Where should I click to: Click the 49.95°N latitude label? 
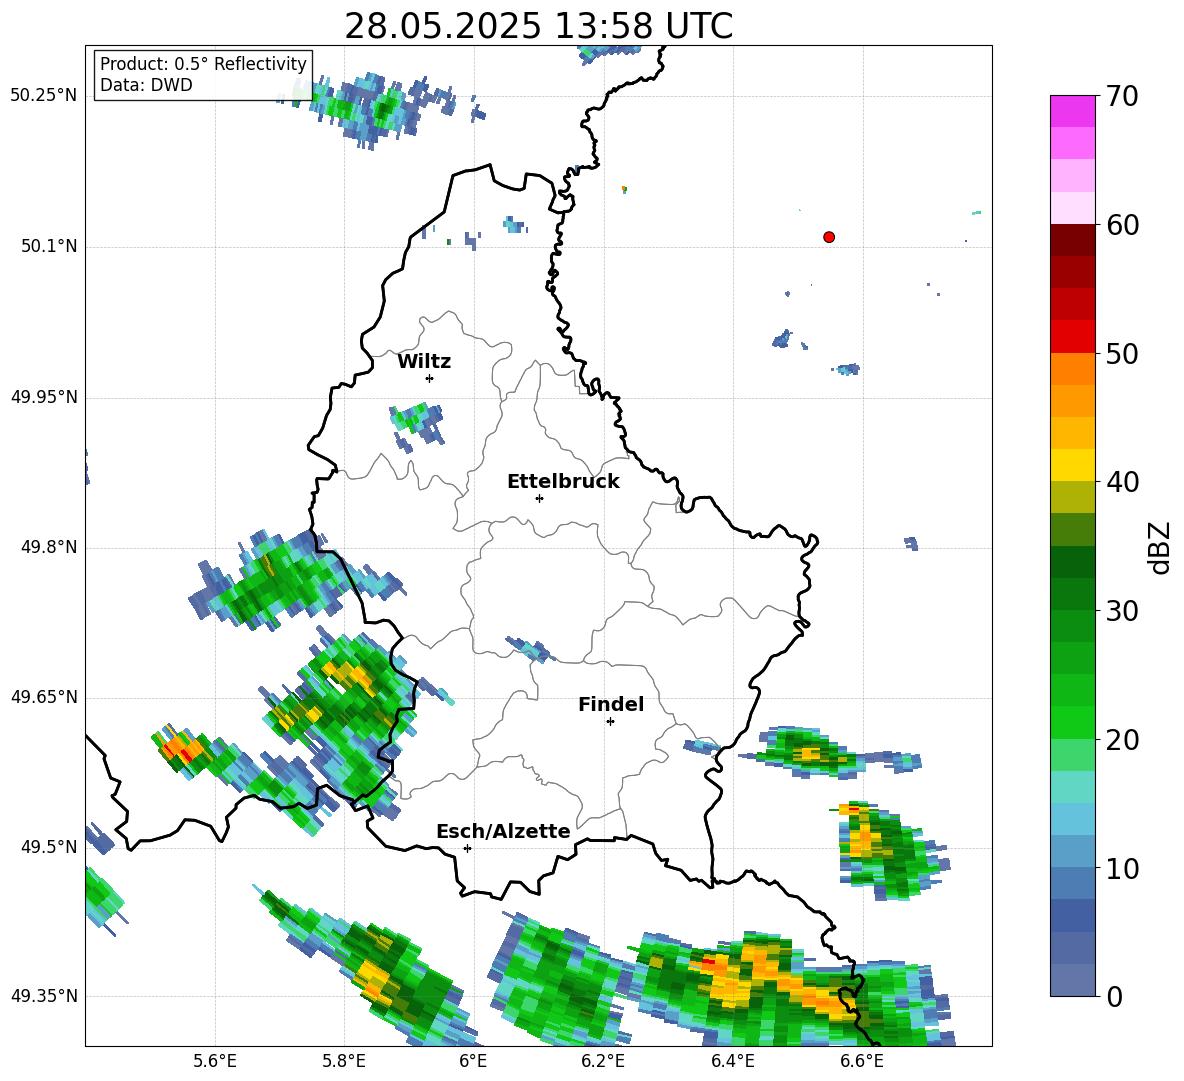point(44,397)
